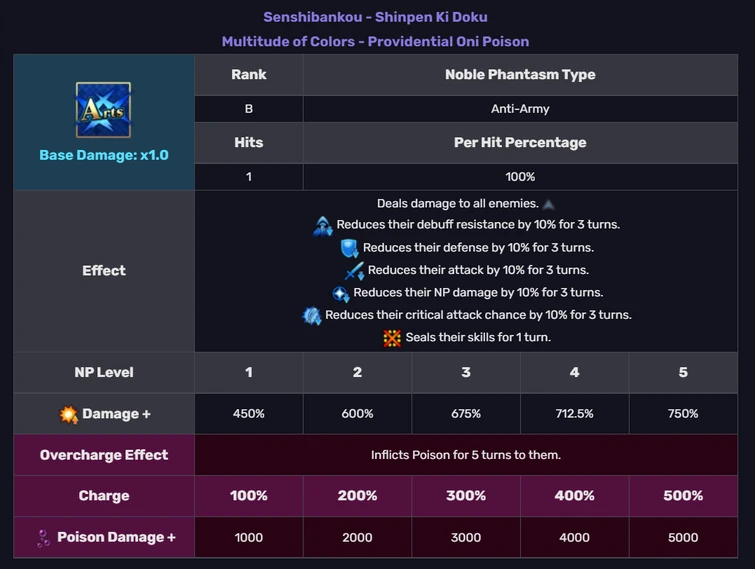Click the Damage + burst icon
This screenshot has height=569, width=755.
68,414
